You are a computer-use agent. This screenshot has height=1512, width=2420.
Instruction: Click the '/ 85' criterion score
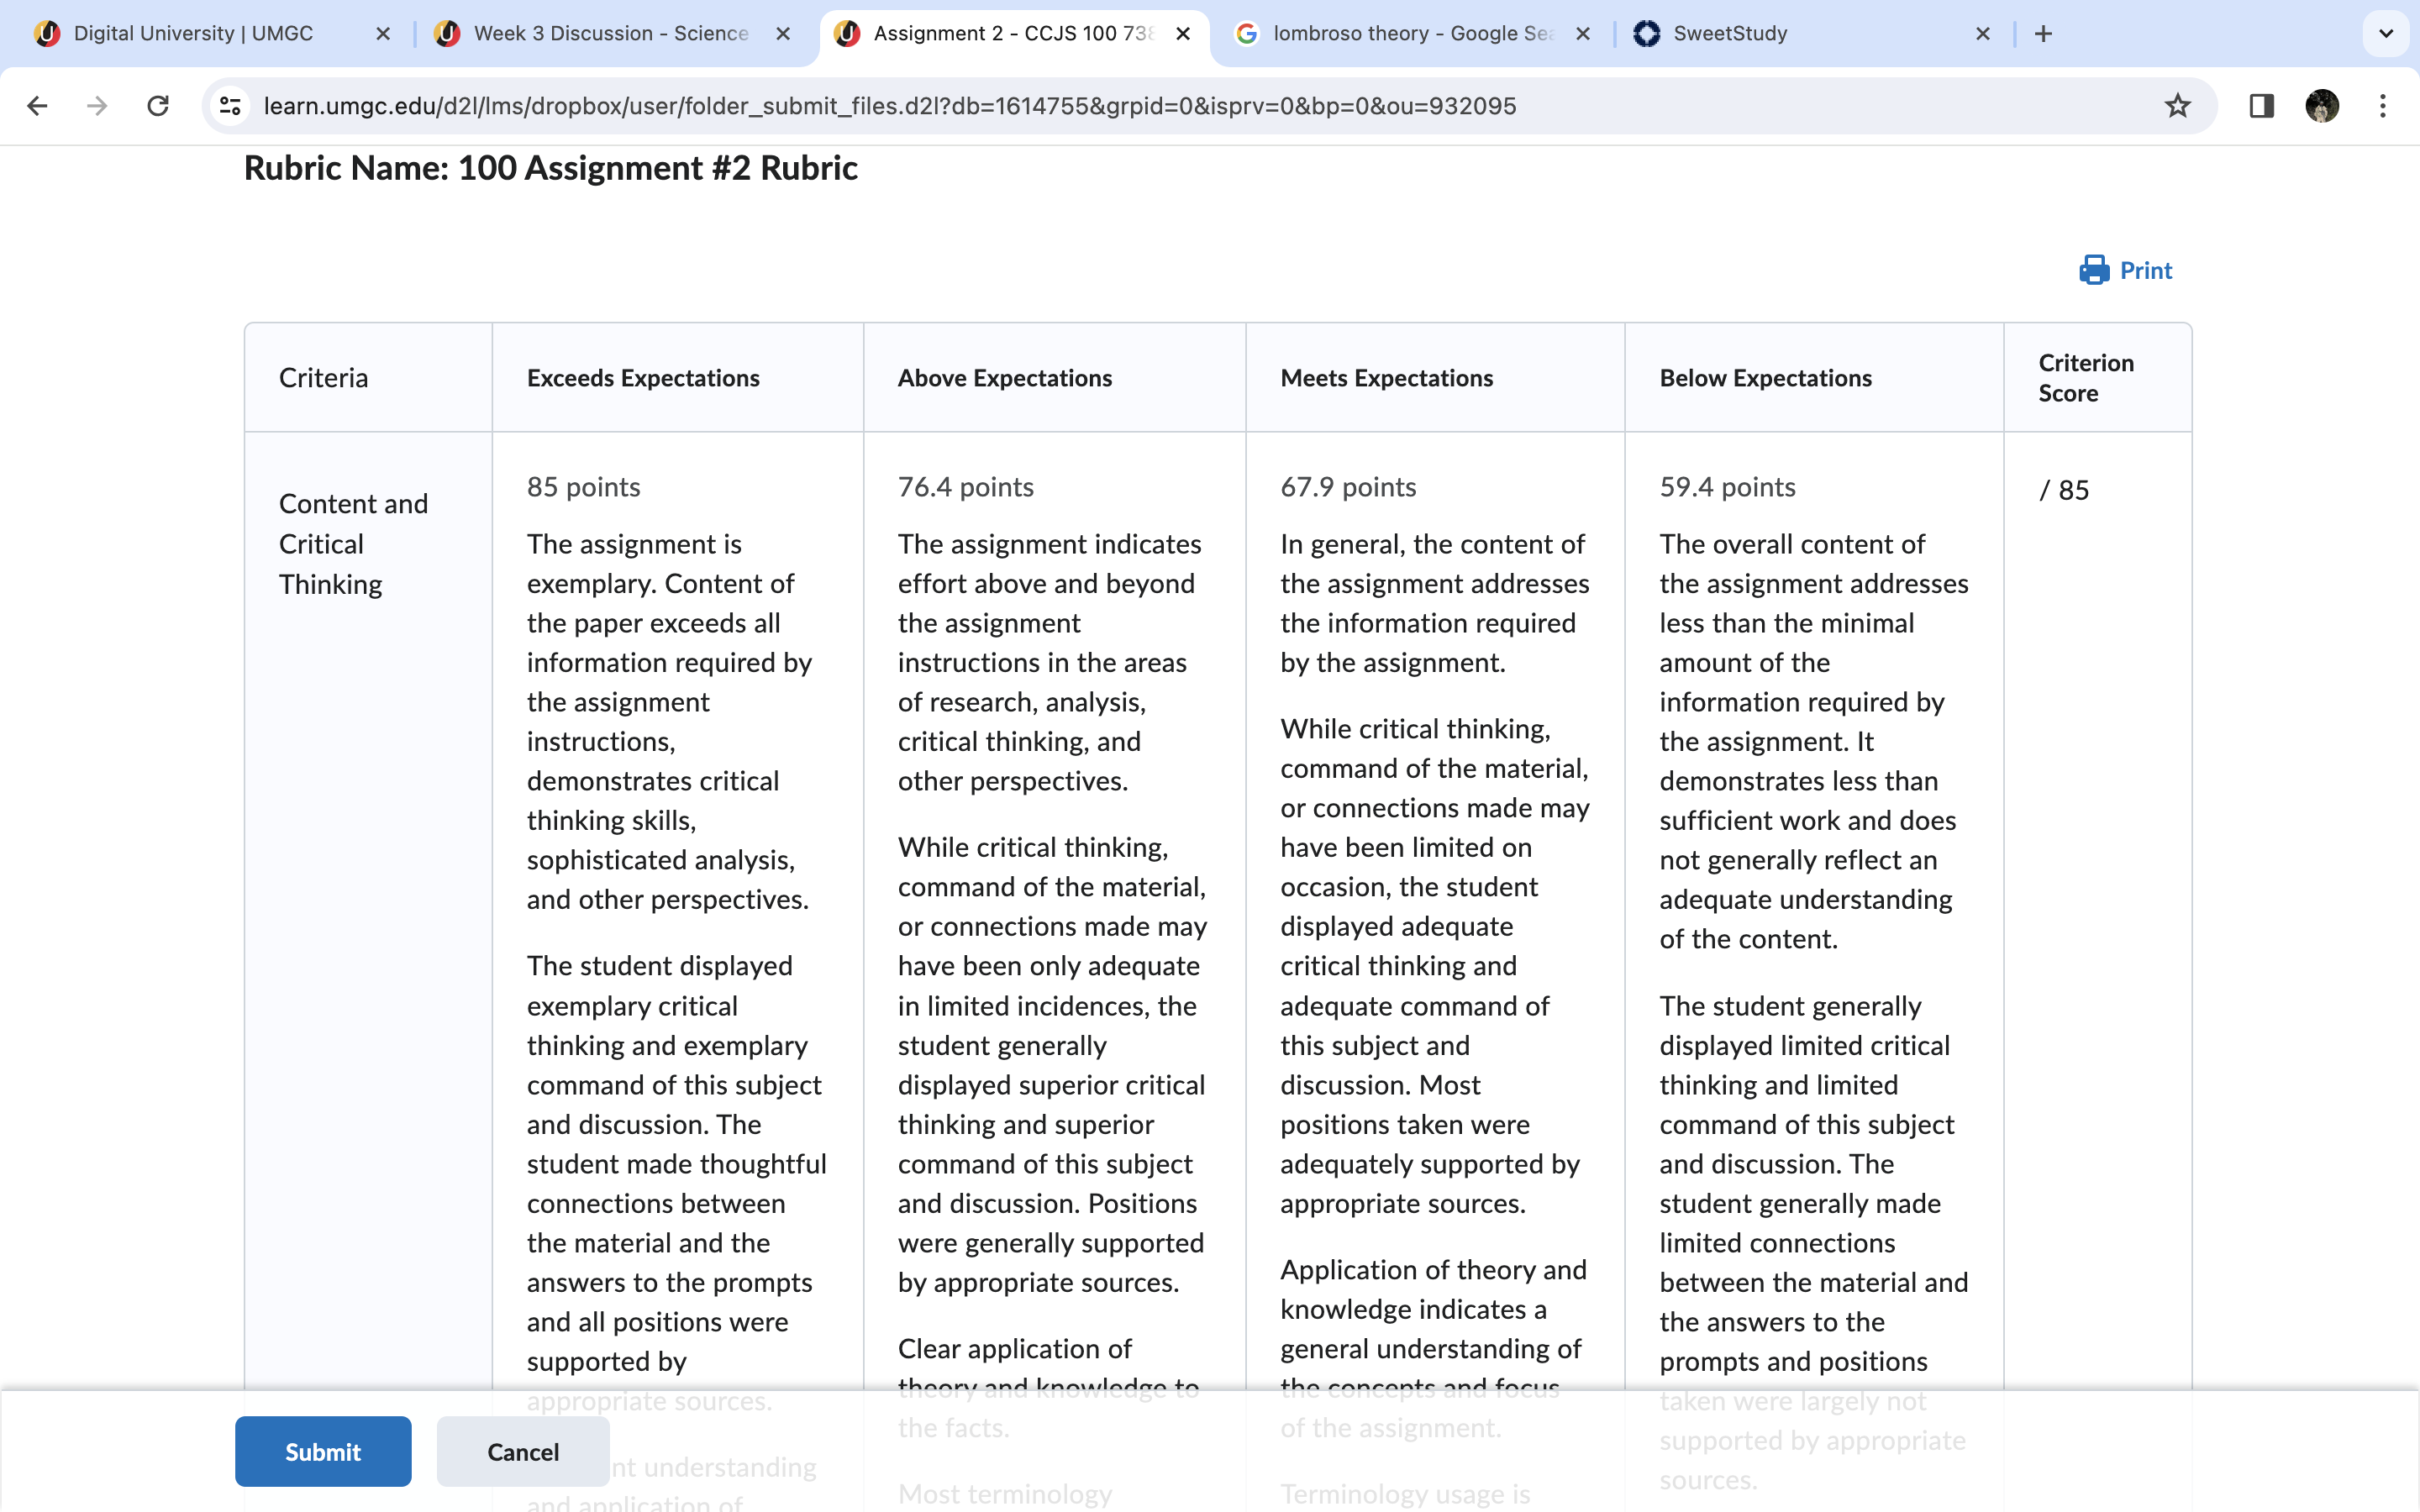[x=2064, y=490]
